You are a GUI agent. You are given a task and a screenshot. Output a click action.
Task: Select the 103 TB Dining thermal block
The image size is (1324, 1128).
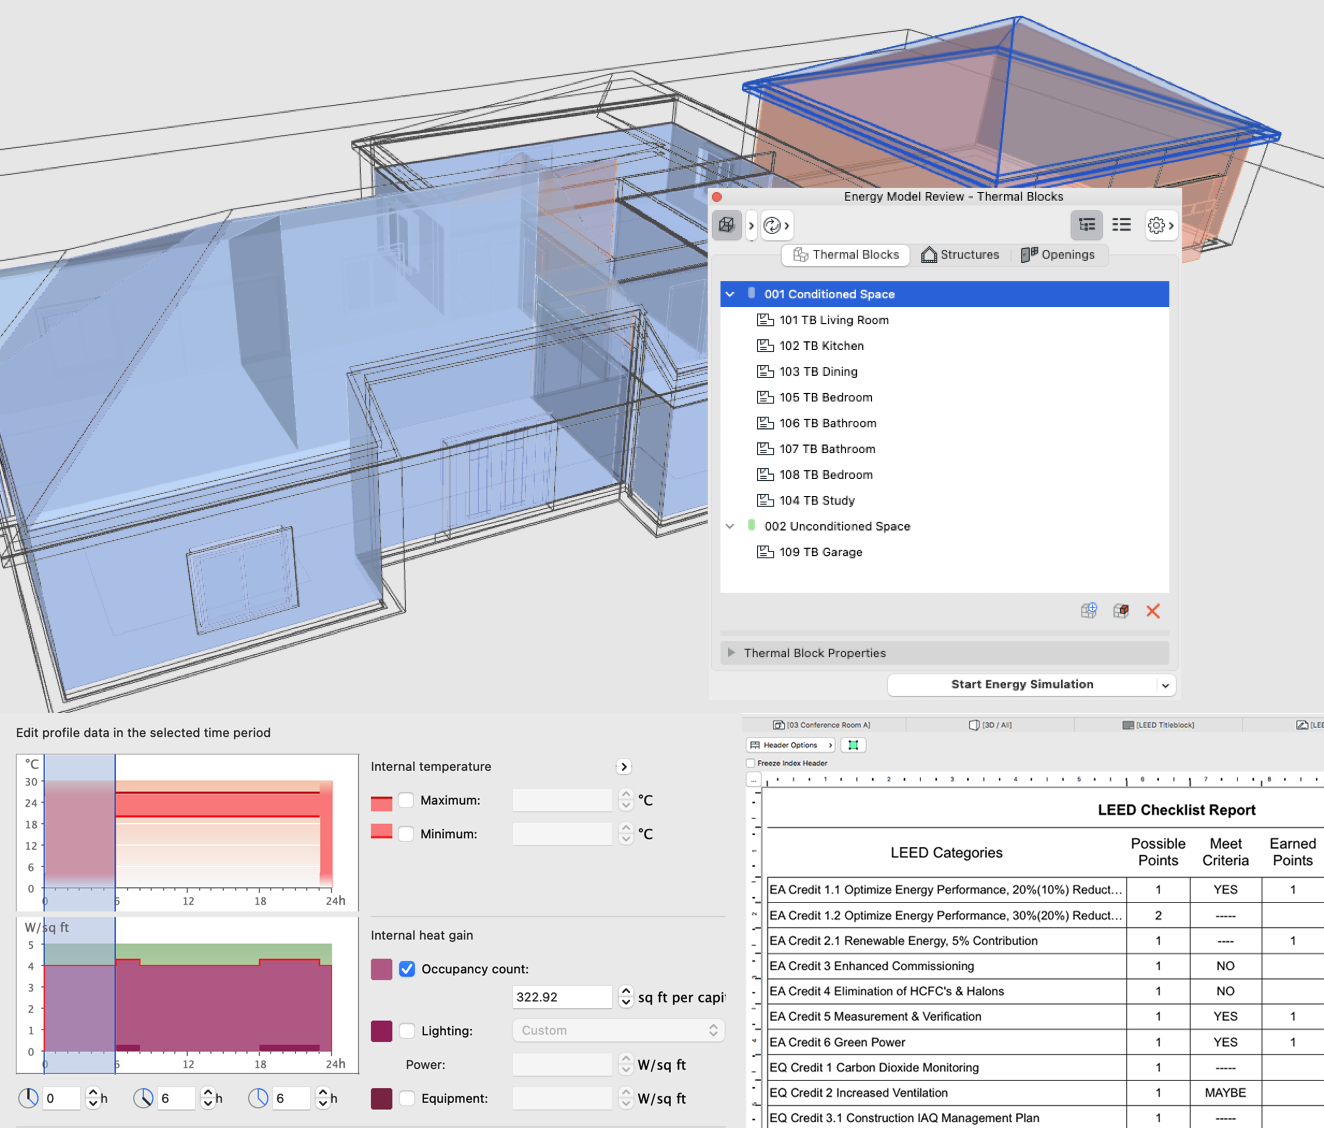coord(945,372)
